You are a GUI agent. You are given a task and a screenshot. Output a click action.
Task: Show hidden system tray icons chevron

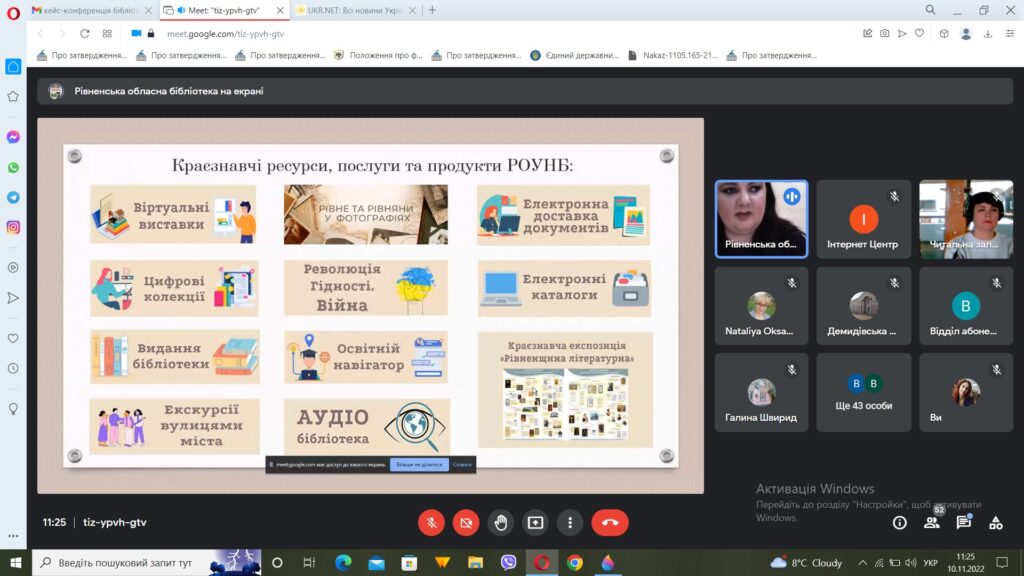point(862,563)
